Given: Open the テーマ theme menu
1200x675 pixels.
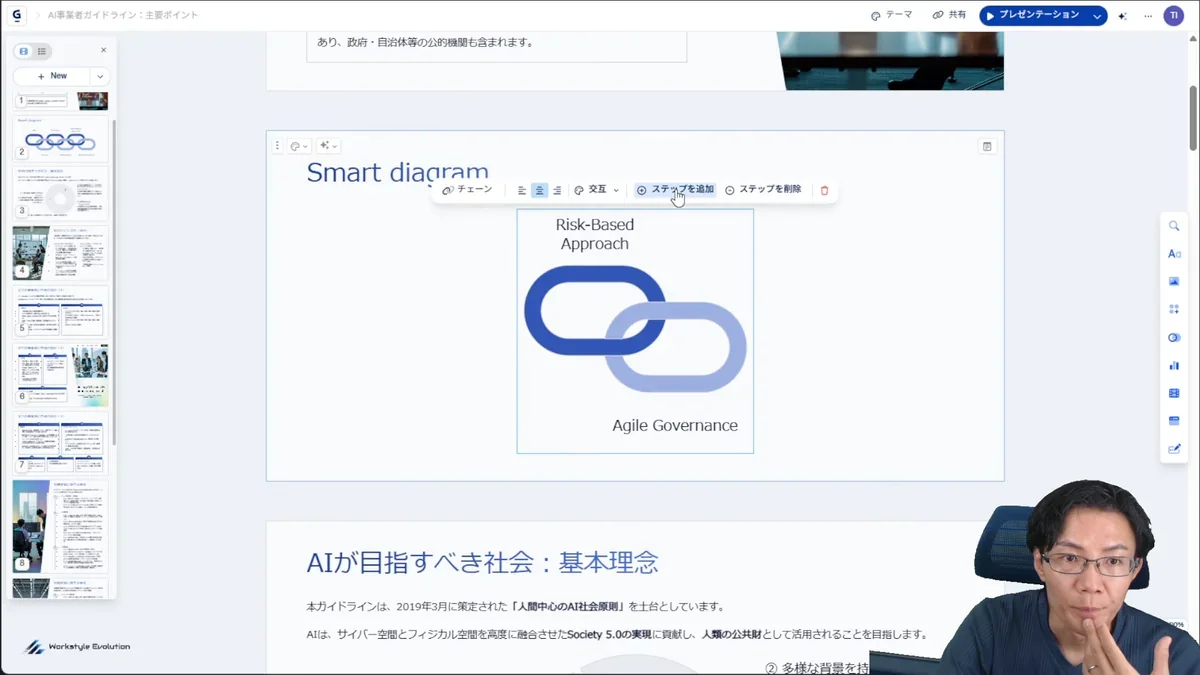Looking at the screenshot, I should 892,15.
